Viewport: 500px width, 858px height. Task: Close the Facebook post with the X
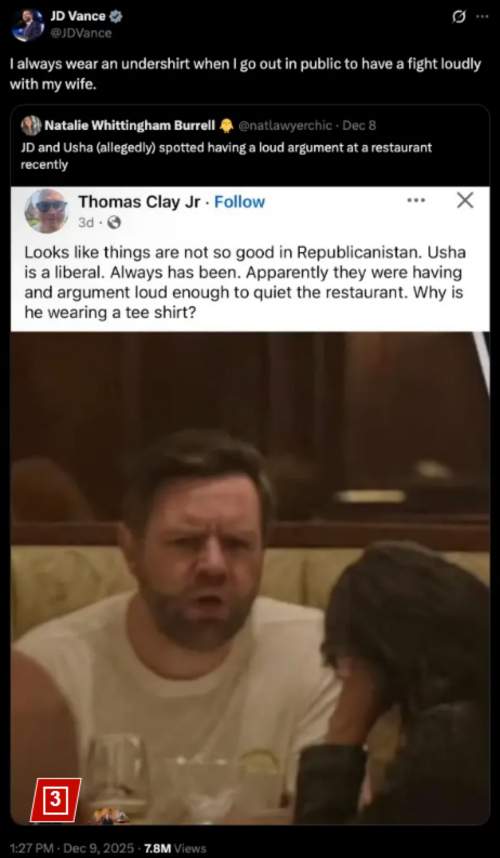pyautogui.click(x=464, y=200)
